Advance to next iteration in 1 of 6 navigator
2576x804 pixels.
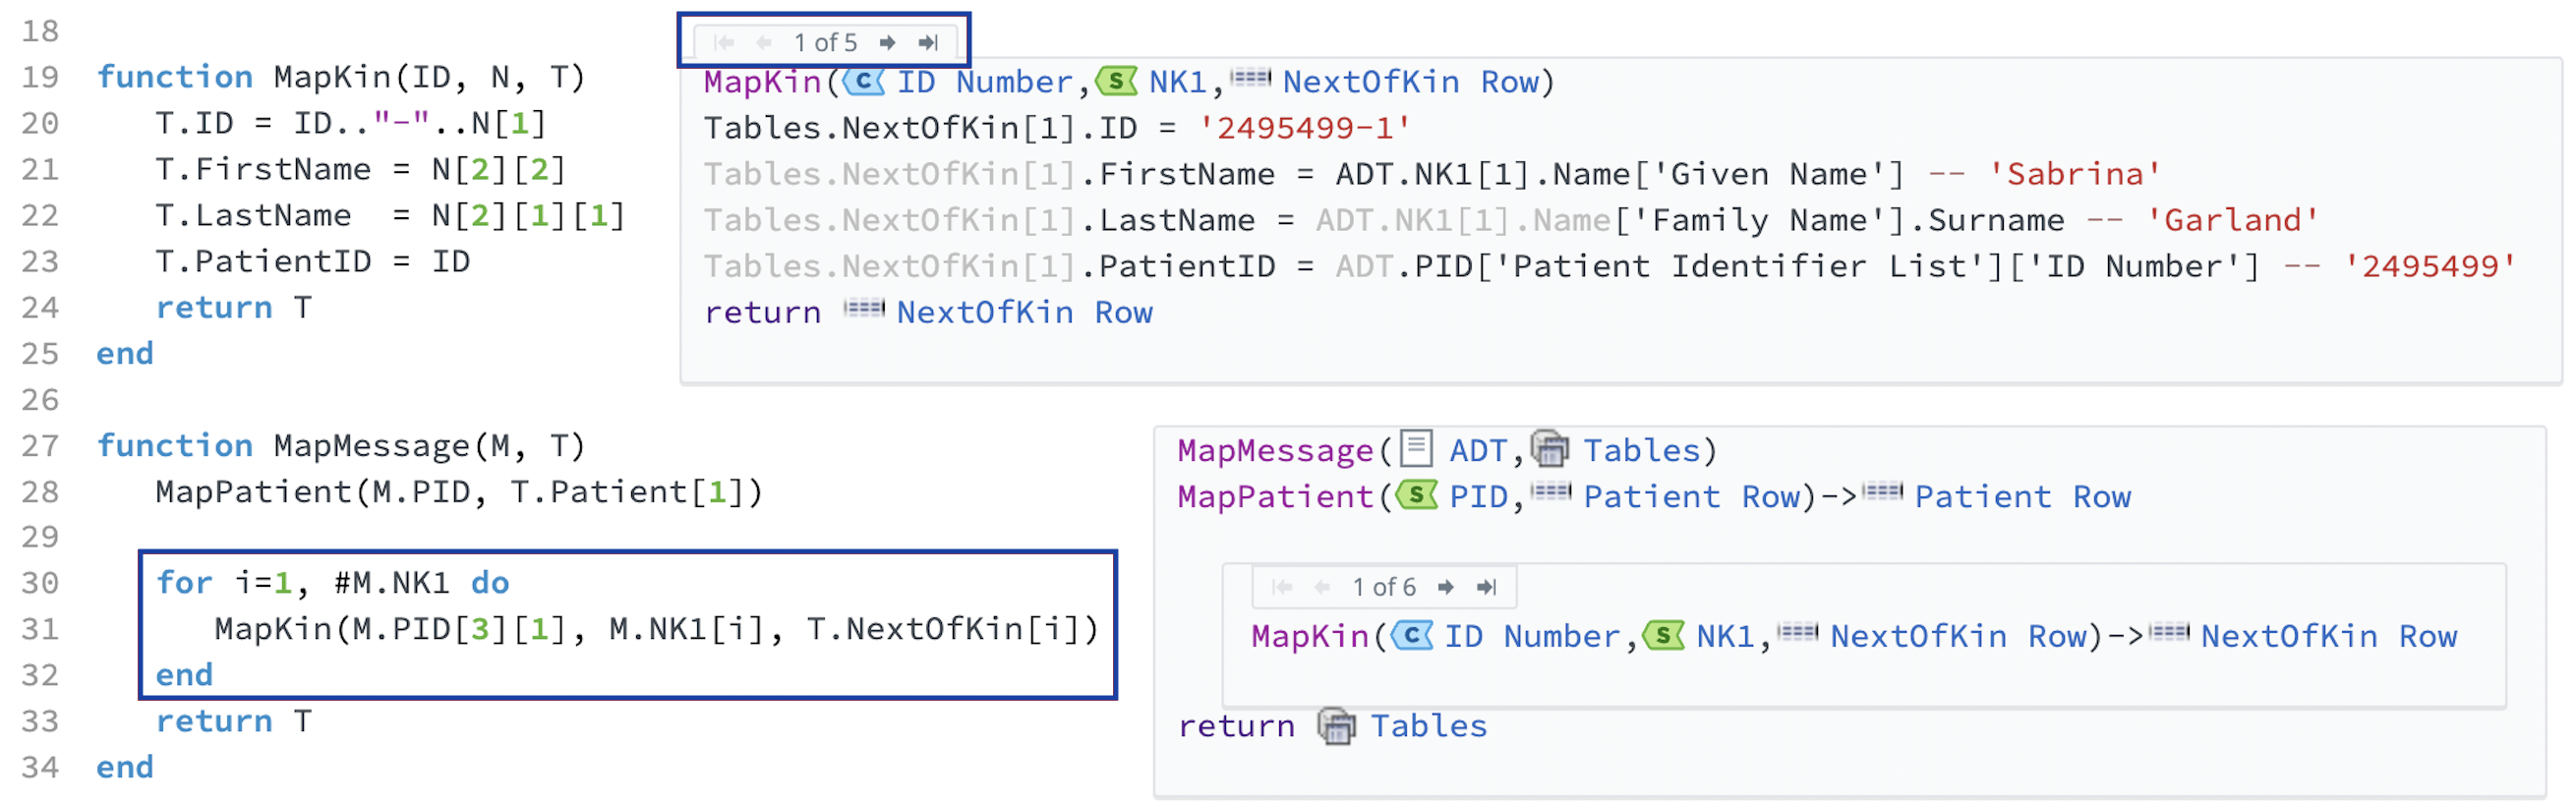1445,587
